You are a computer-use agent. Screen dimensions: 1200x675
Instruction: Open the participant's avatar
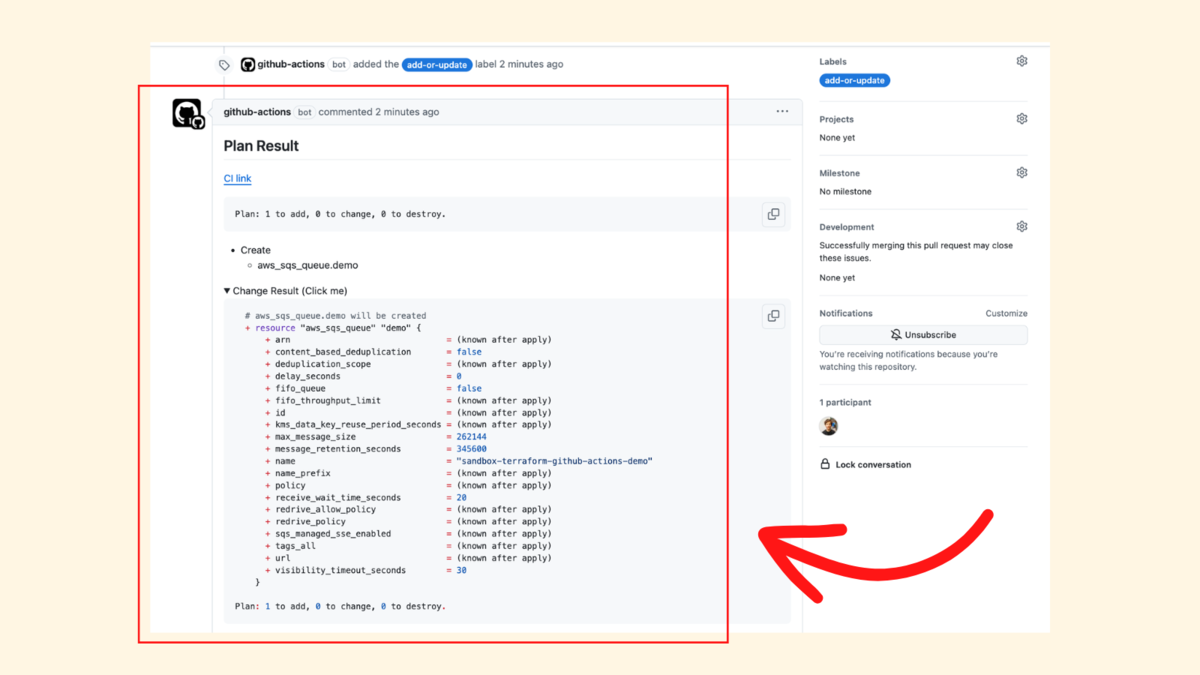tap(829, 426)
